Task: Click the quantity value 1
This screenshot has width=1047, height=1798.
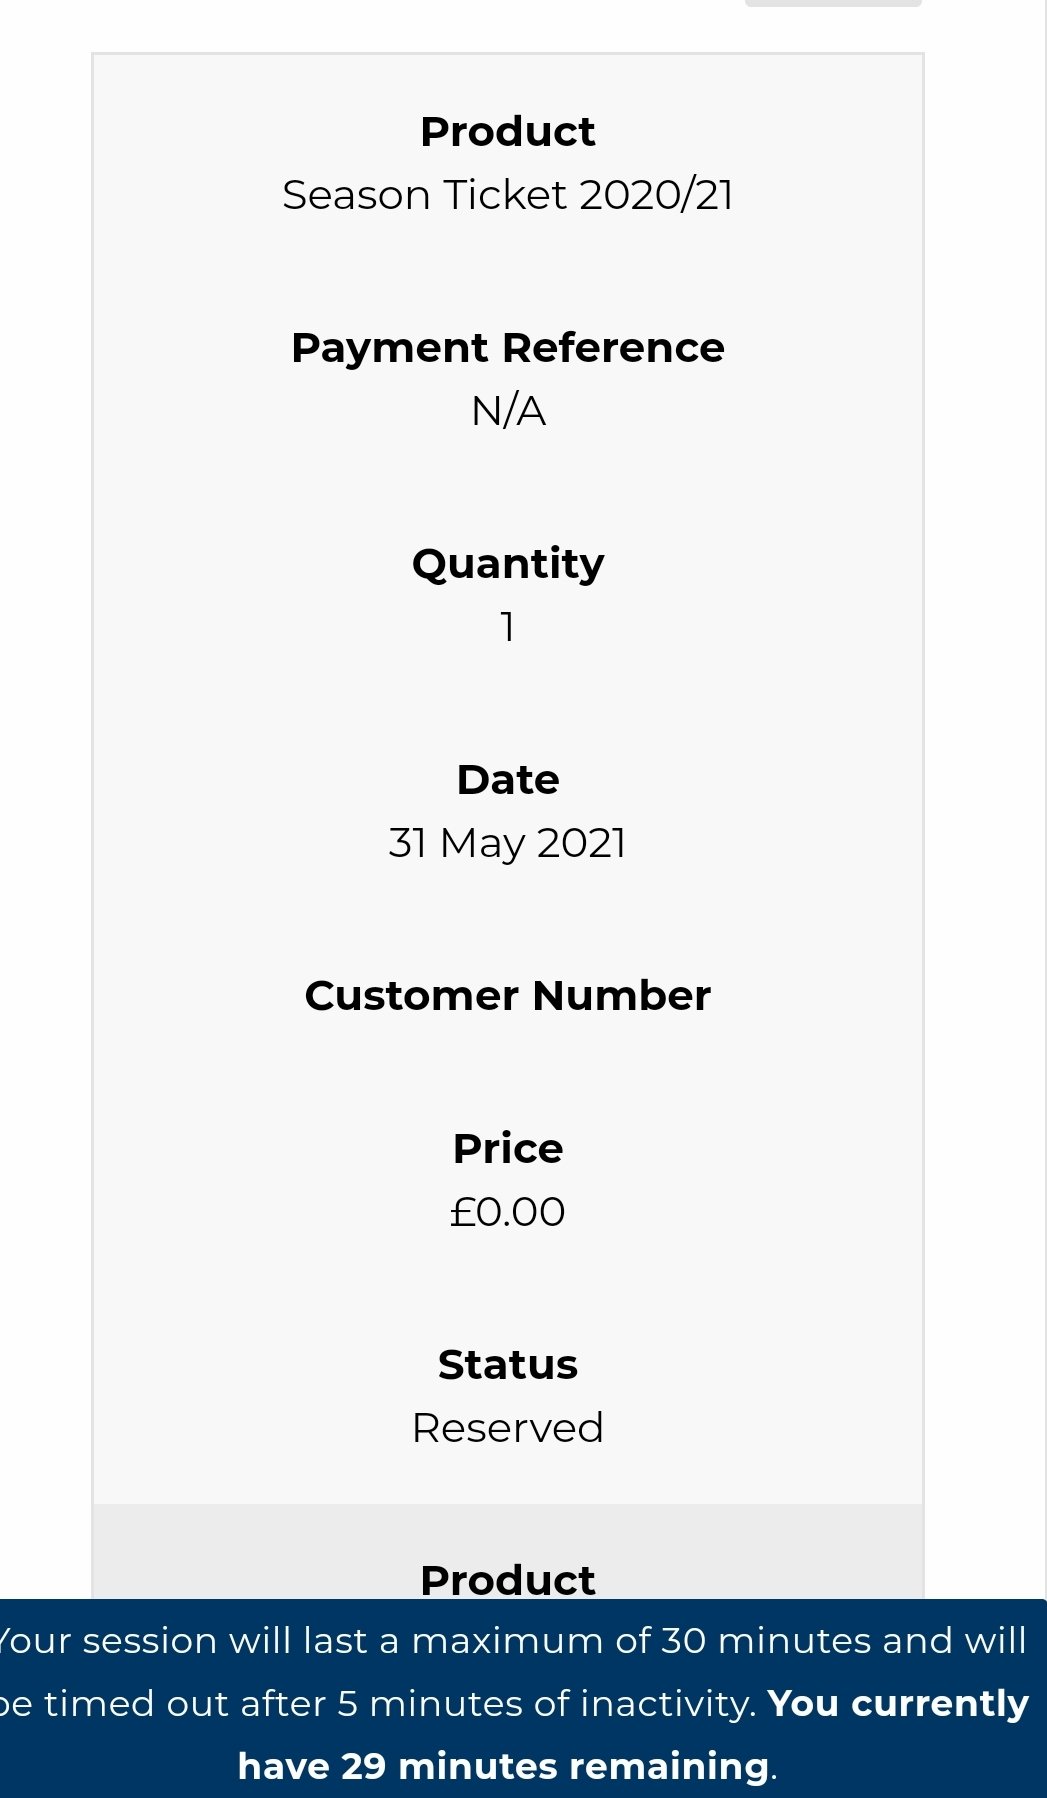Action: [507, 627]
